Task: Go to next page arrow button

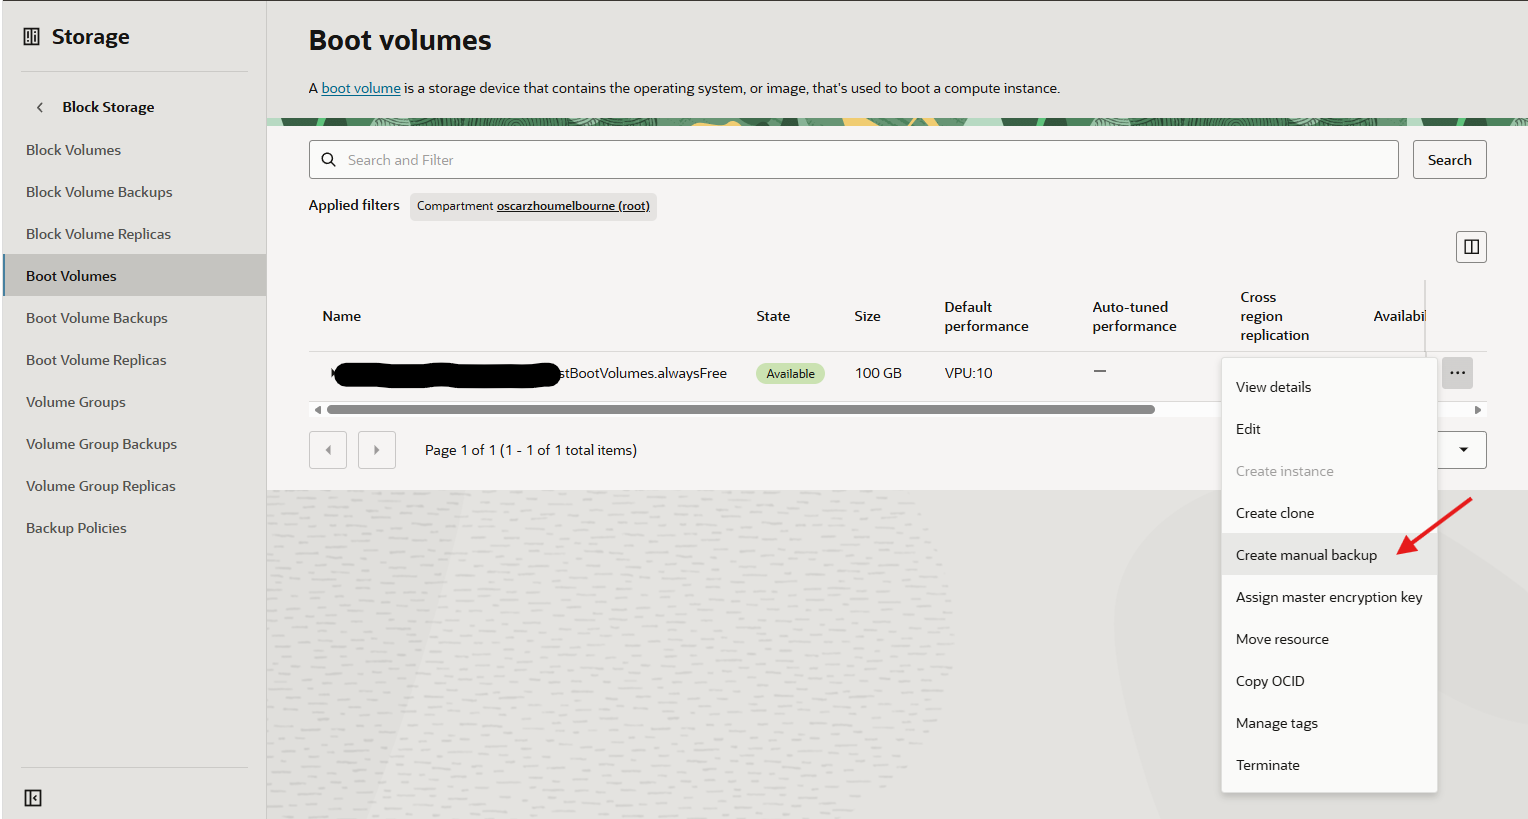Action: point(377,450)
